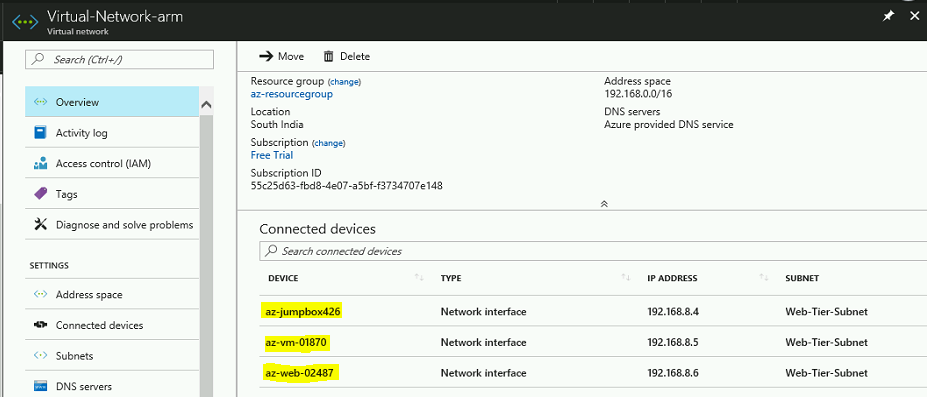Click the Overview network icon

[40, 102]
